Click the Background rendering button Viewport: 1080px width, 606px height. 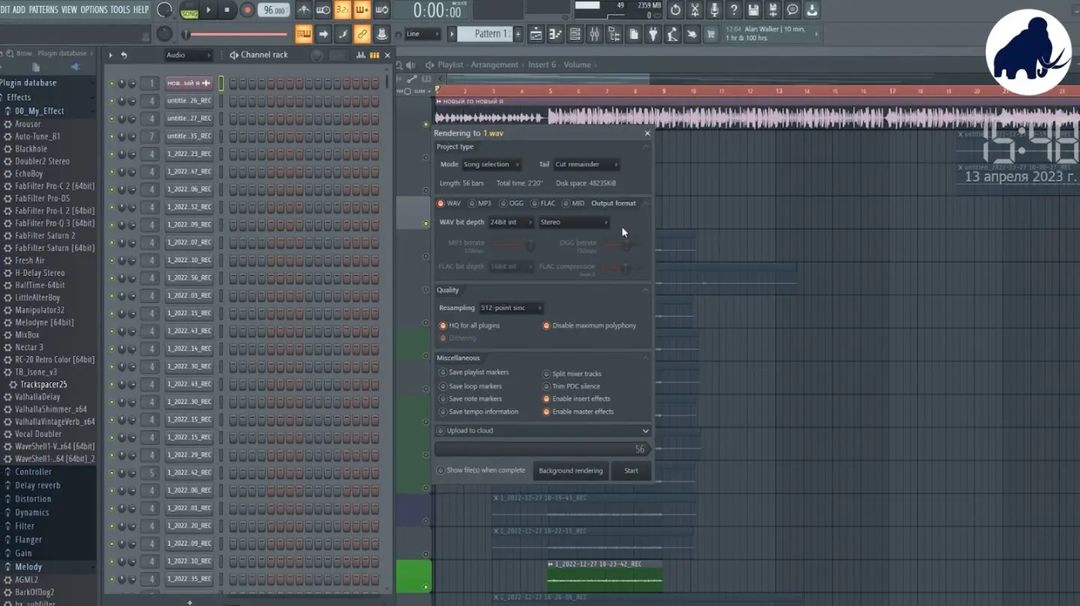click(570, 470)
